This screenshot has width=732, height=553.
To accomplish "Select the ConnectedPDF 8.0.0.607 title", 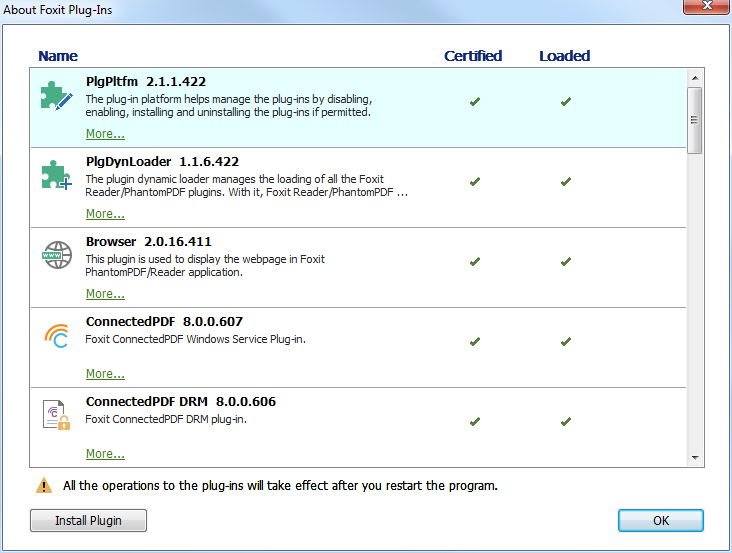I will (x=164, y=322).
